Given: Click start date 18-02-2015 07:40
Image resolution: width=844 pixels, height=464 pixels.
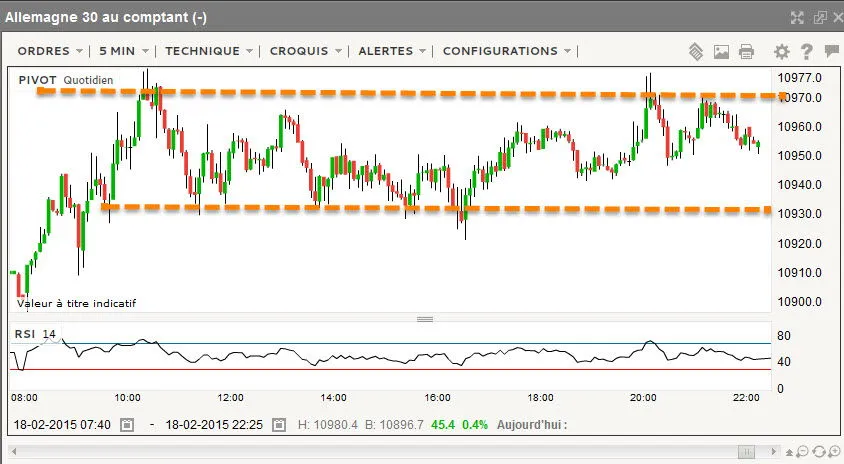Looking at the screenshot, I should click(62, 425).
